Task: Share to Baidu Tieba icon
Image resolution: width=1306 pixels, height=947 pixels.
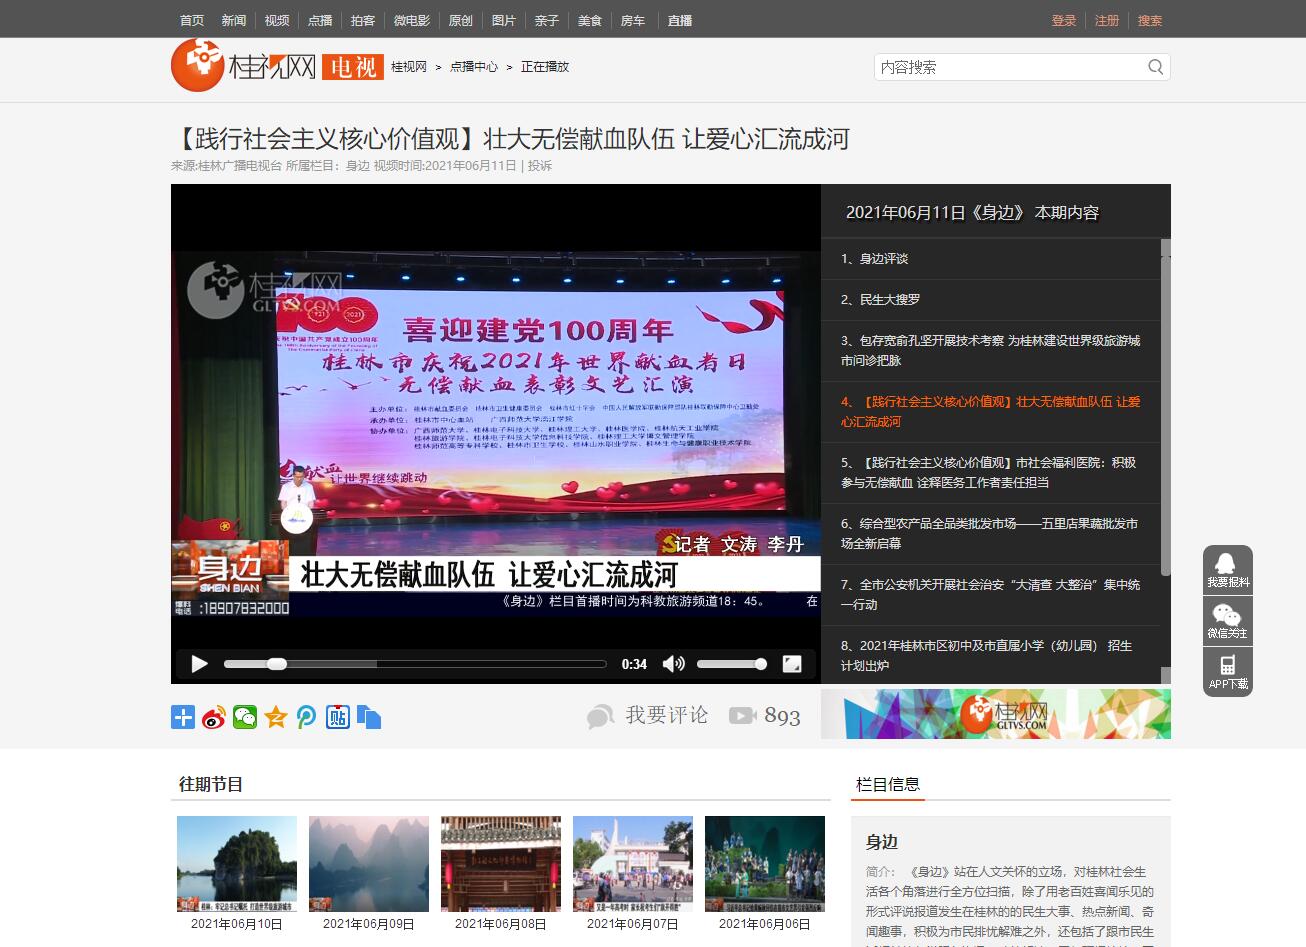Action: coord(338,717)
